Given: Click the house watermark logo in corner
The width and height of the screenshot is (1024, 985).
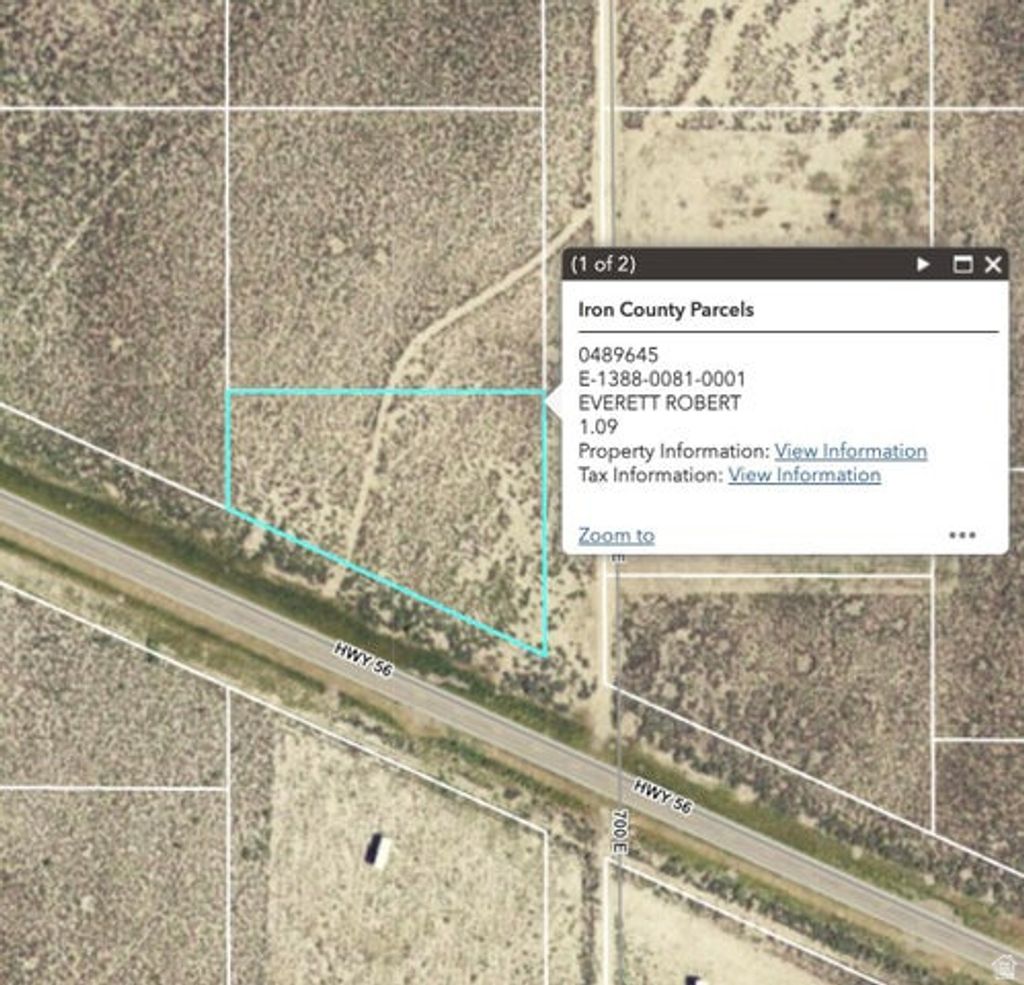Looking at the screenshot, I should (x=1005, y=966).
